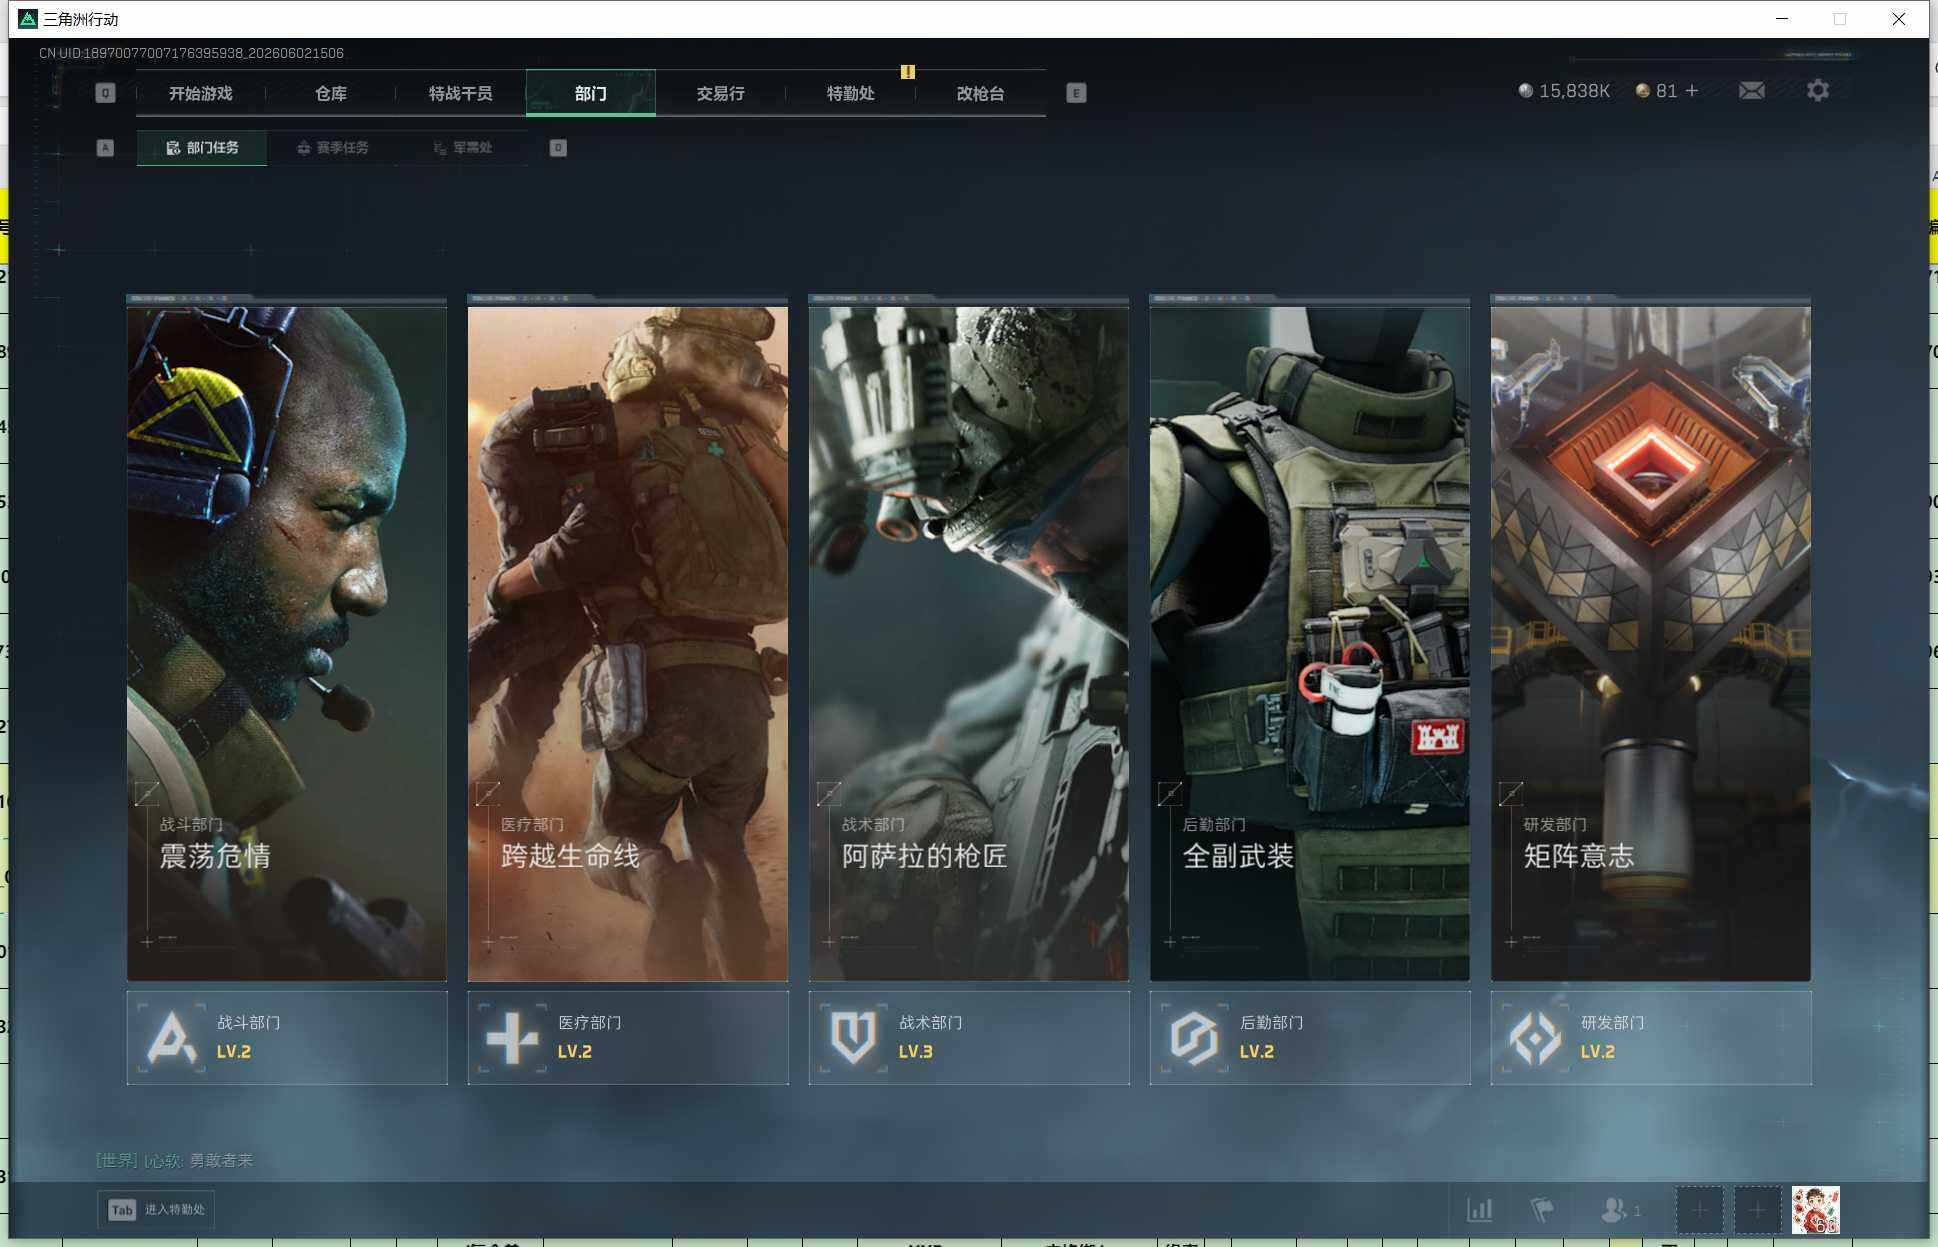Switch to the 特战干员 tab
The width and height of the screenshot is (1938, 1247).
pyautogui.click(x=461, y=93)
